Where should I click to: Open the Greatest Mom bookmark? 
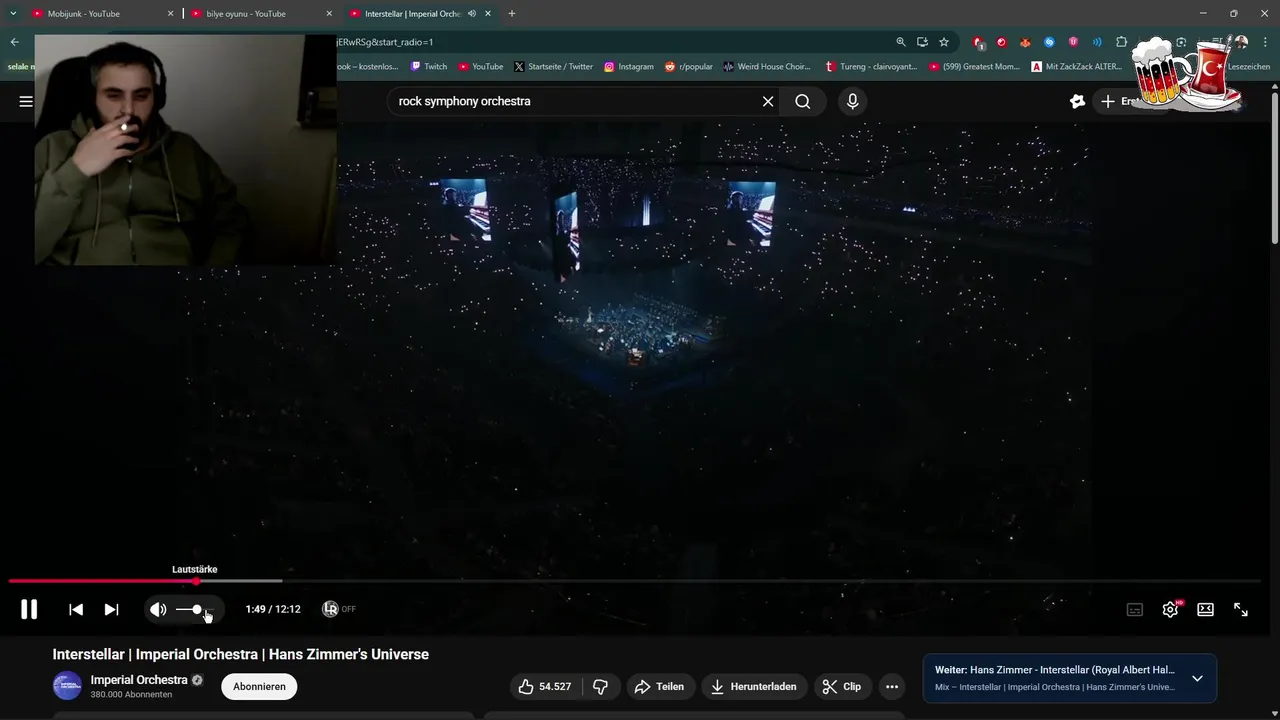point(974,67)
